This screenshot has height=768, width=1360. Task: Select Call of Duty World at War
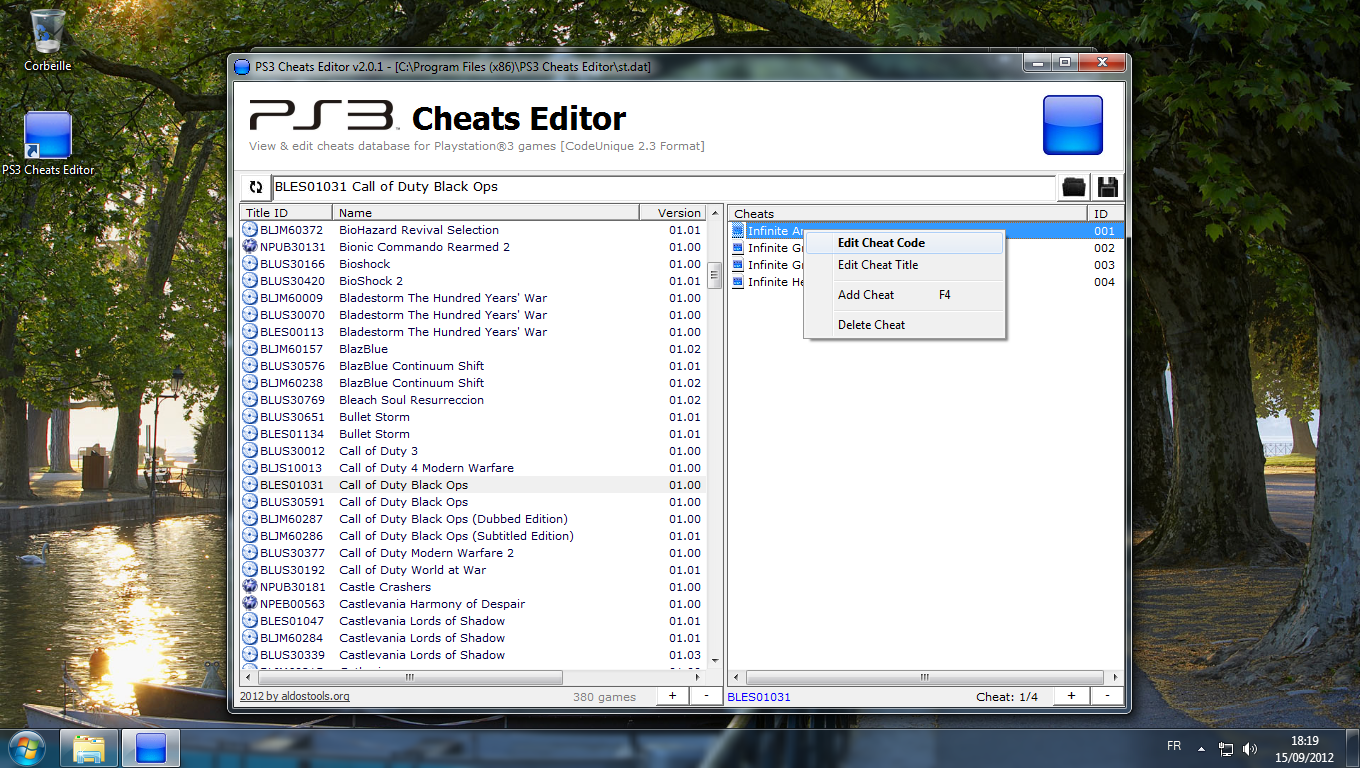coord(473,570)
